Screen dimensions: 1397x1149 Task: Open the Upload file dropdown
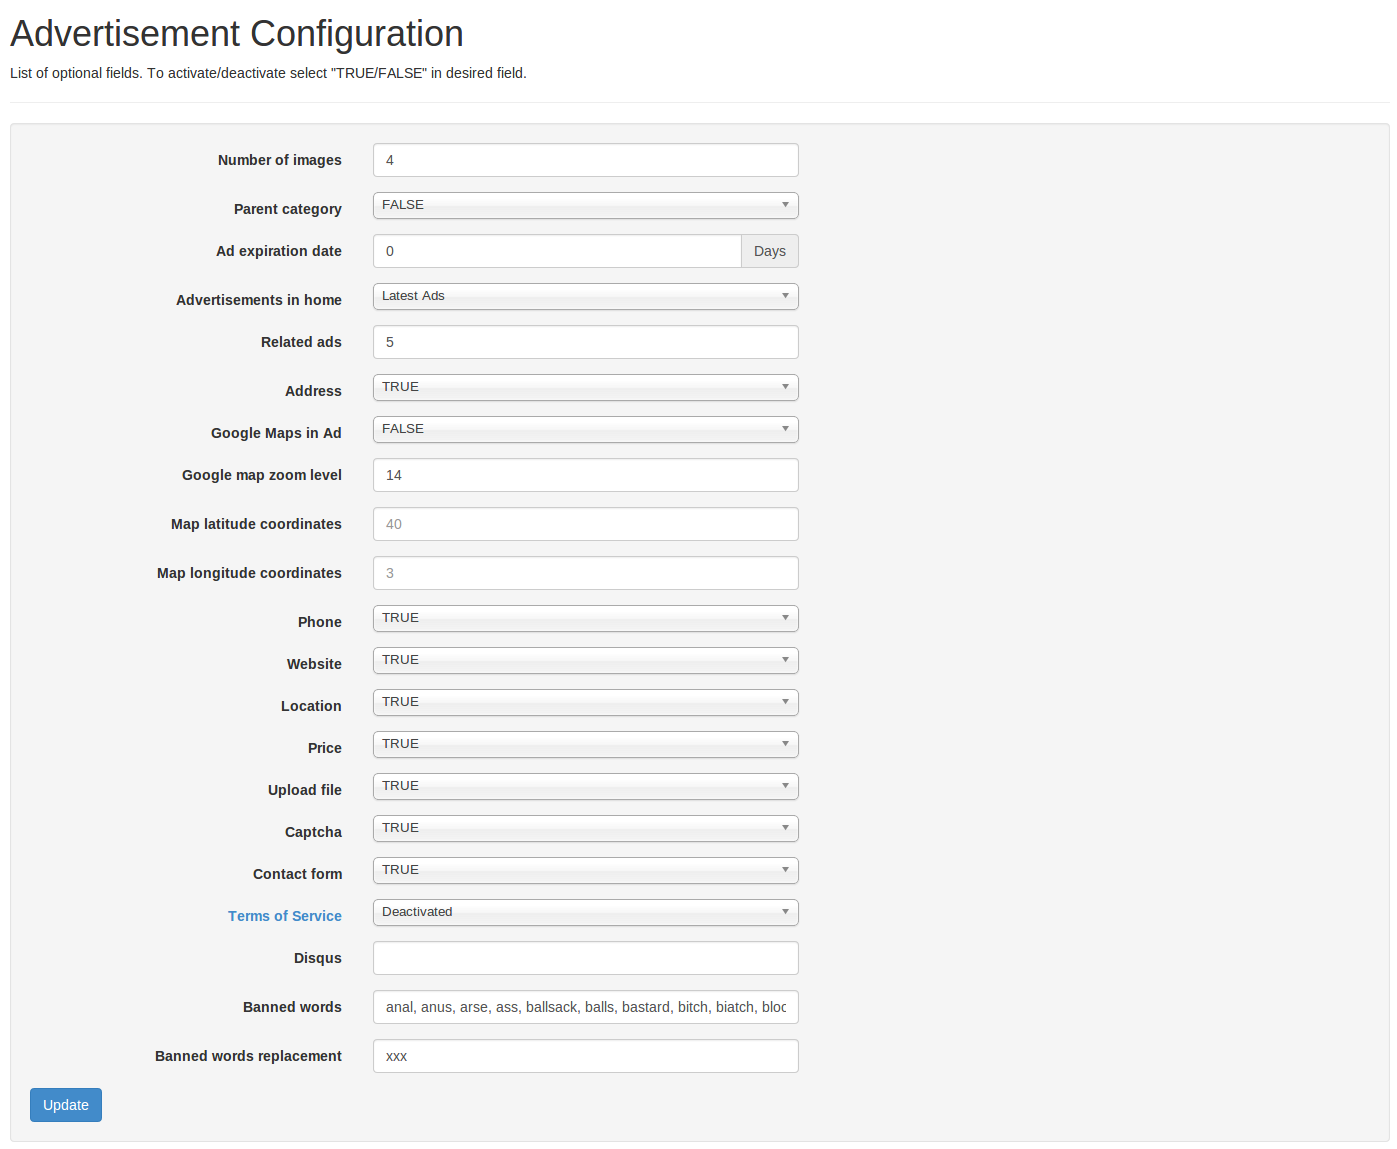coord(585,786)
